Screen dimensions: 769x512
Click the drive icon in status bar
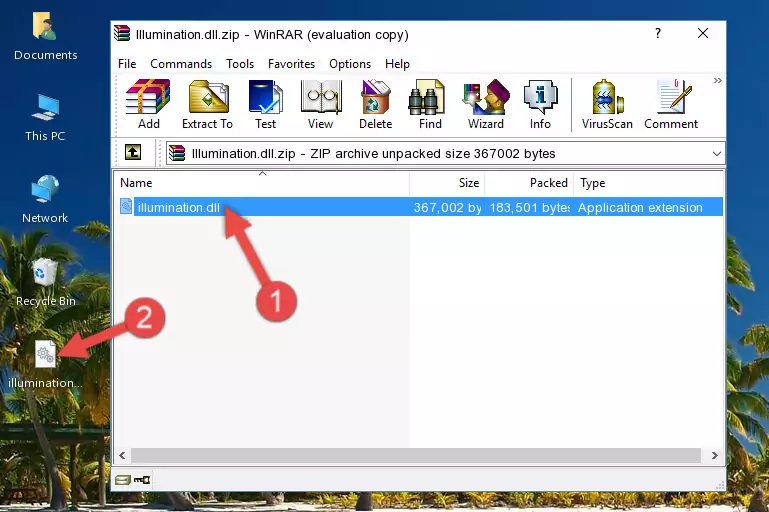[123, 480]
